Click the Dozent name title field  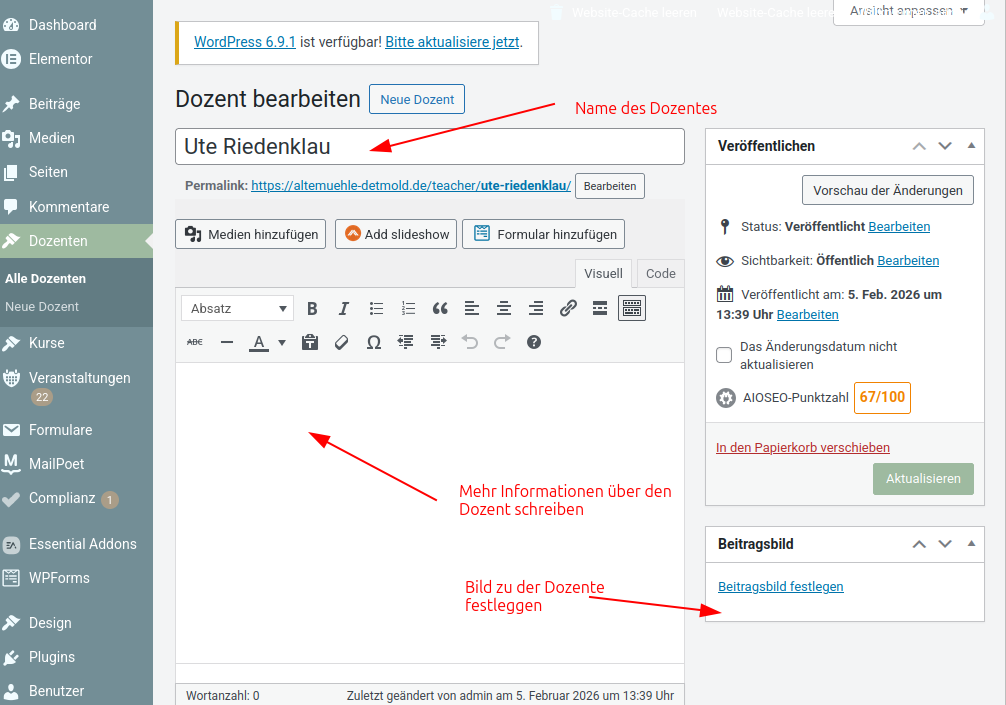pyautogui.click(x=429, y=147)
